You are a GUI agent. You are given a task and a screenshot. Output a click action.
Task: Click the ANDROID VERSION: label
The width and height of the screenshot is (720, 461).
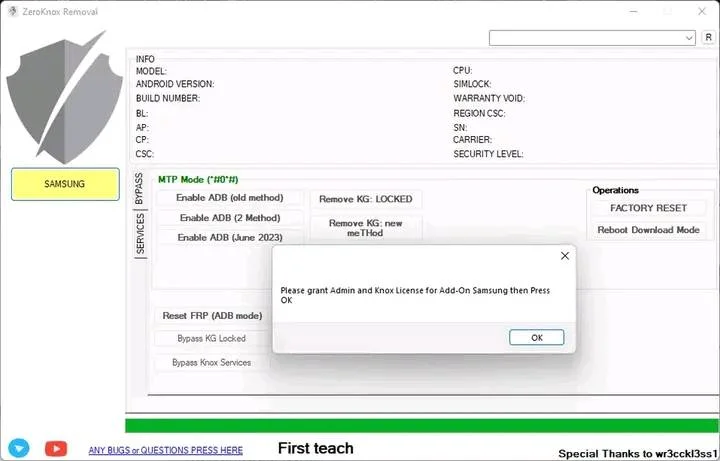(x=175, y=84)
